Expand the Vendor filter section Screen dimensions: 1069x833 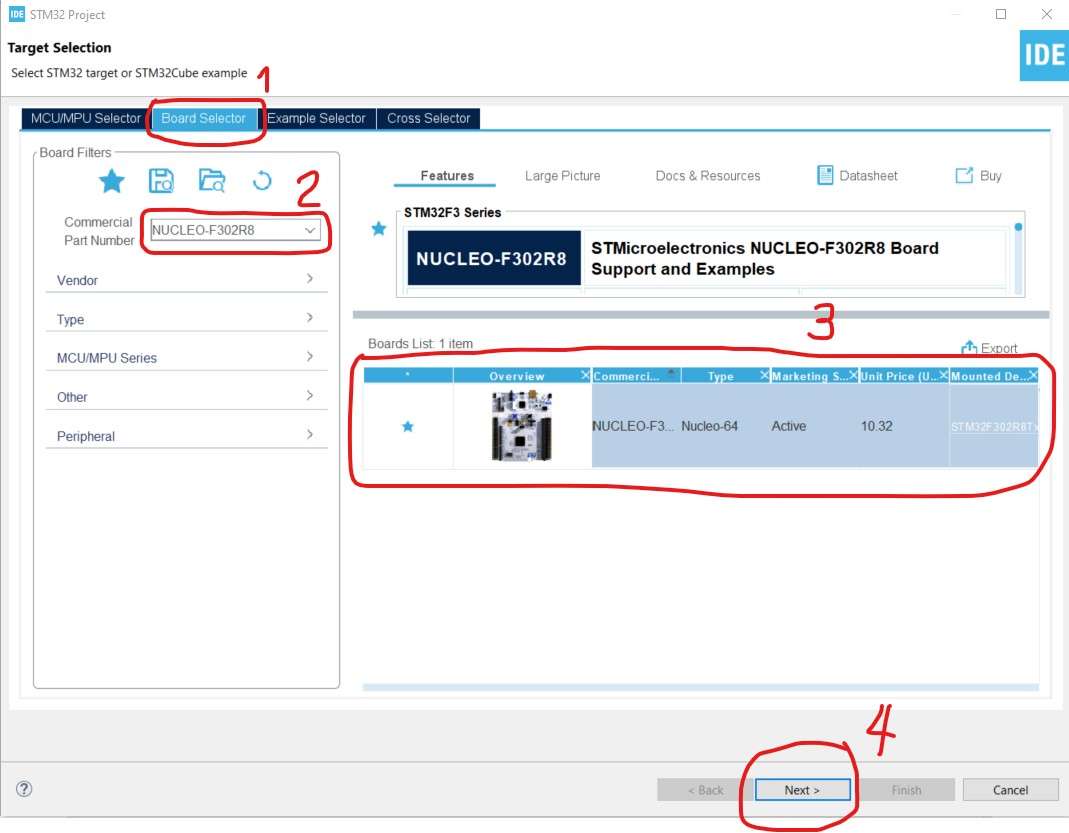point(186,279)
